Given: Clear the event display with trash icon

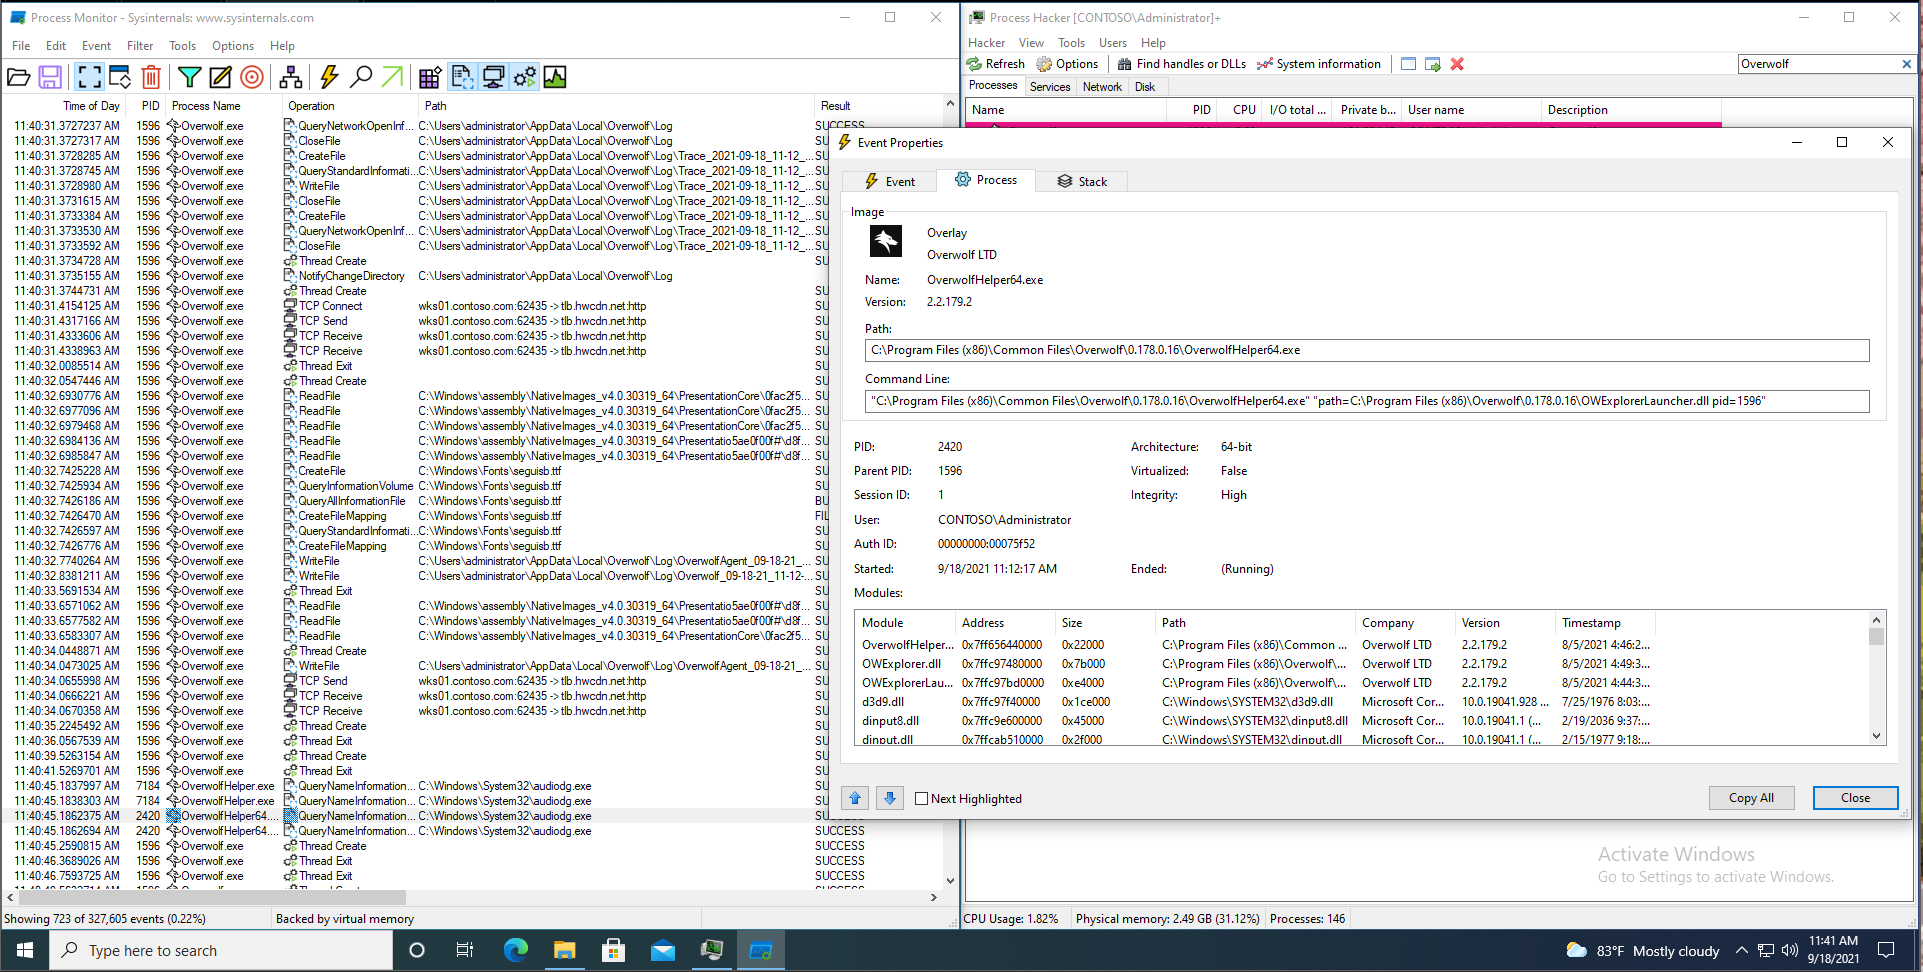Looking at the screenshot, I should pyautogui.click(x=151, y=77).
